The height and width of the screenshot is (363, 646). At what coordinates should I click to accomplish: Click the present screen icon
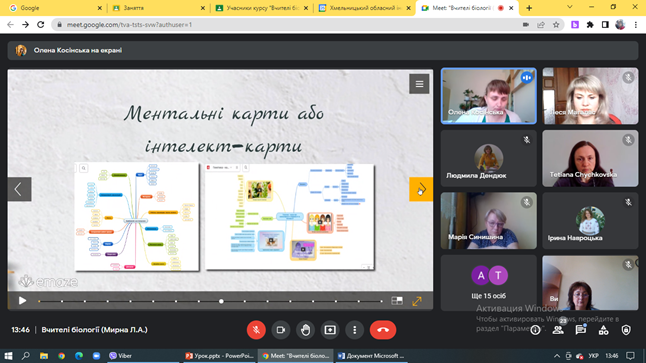click(330, 330)
